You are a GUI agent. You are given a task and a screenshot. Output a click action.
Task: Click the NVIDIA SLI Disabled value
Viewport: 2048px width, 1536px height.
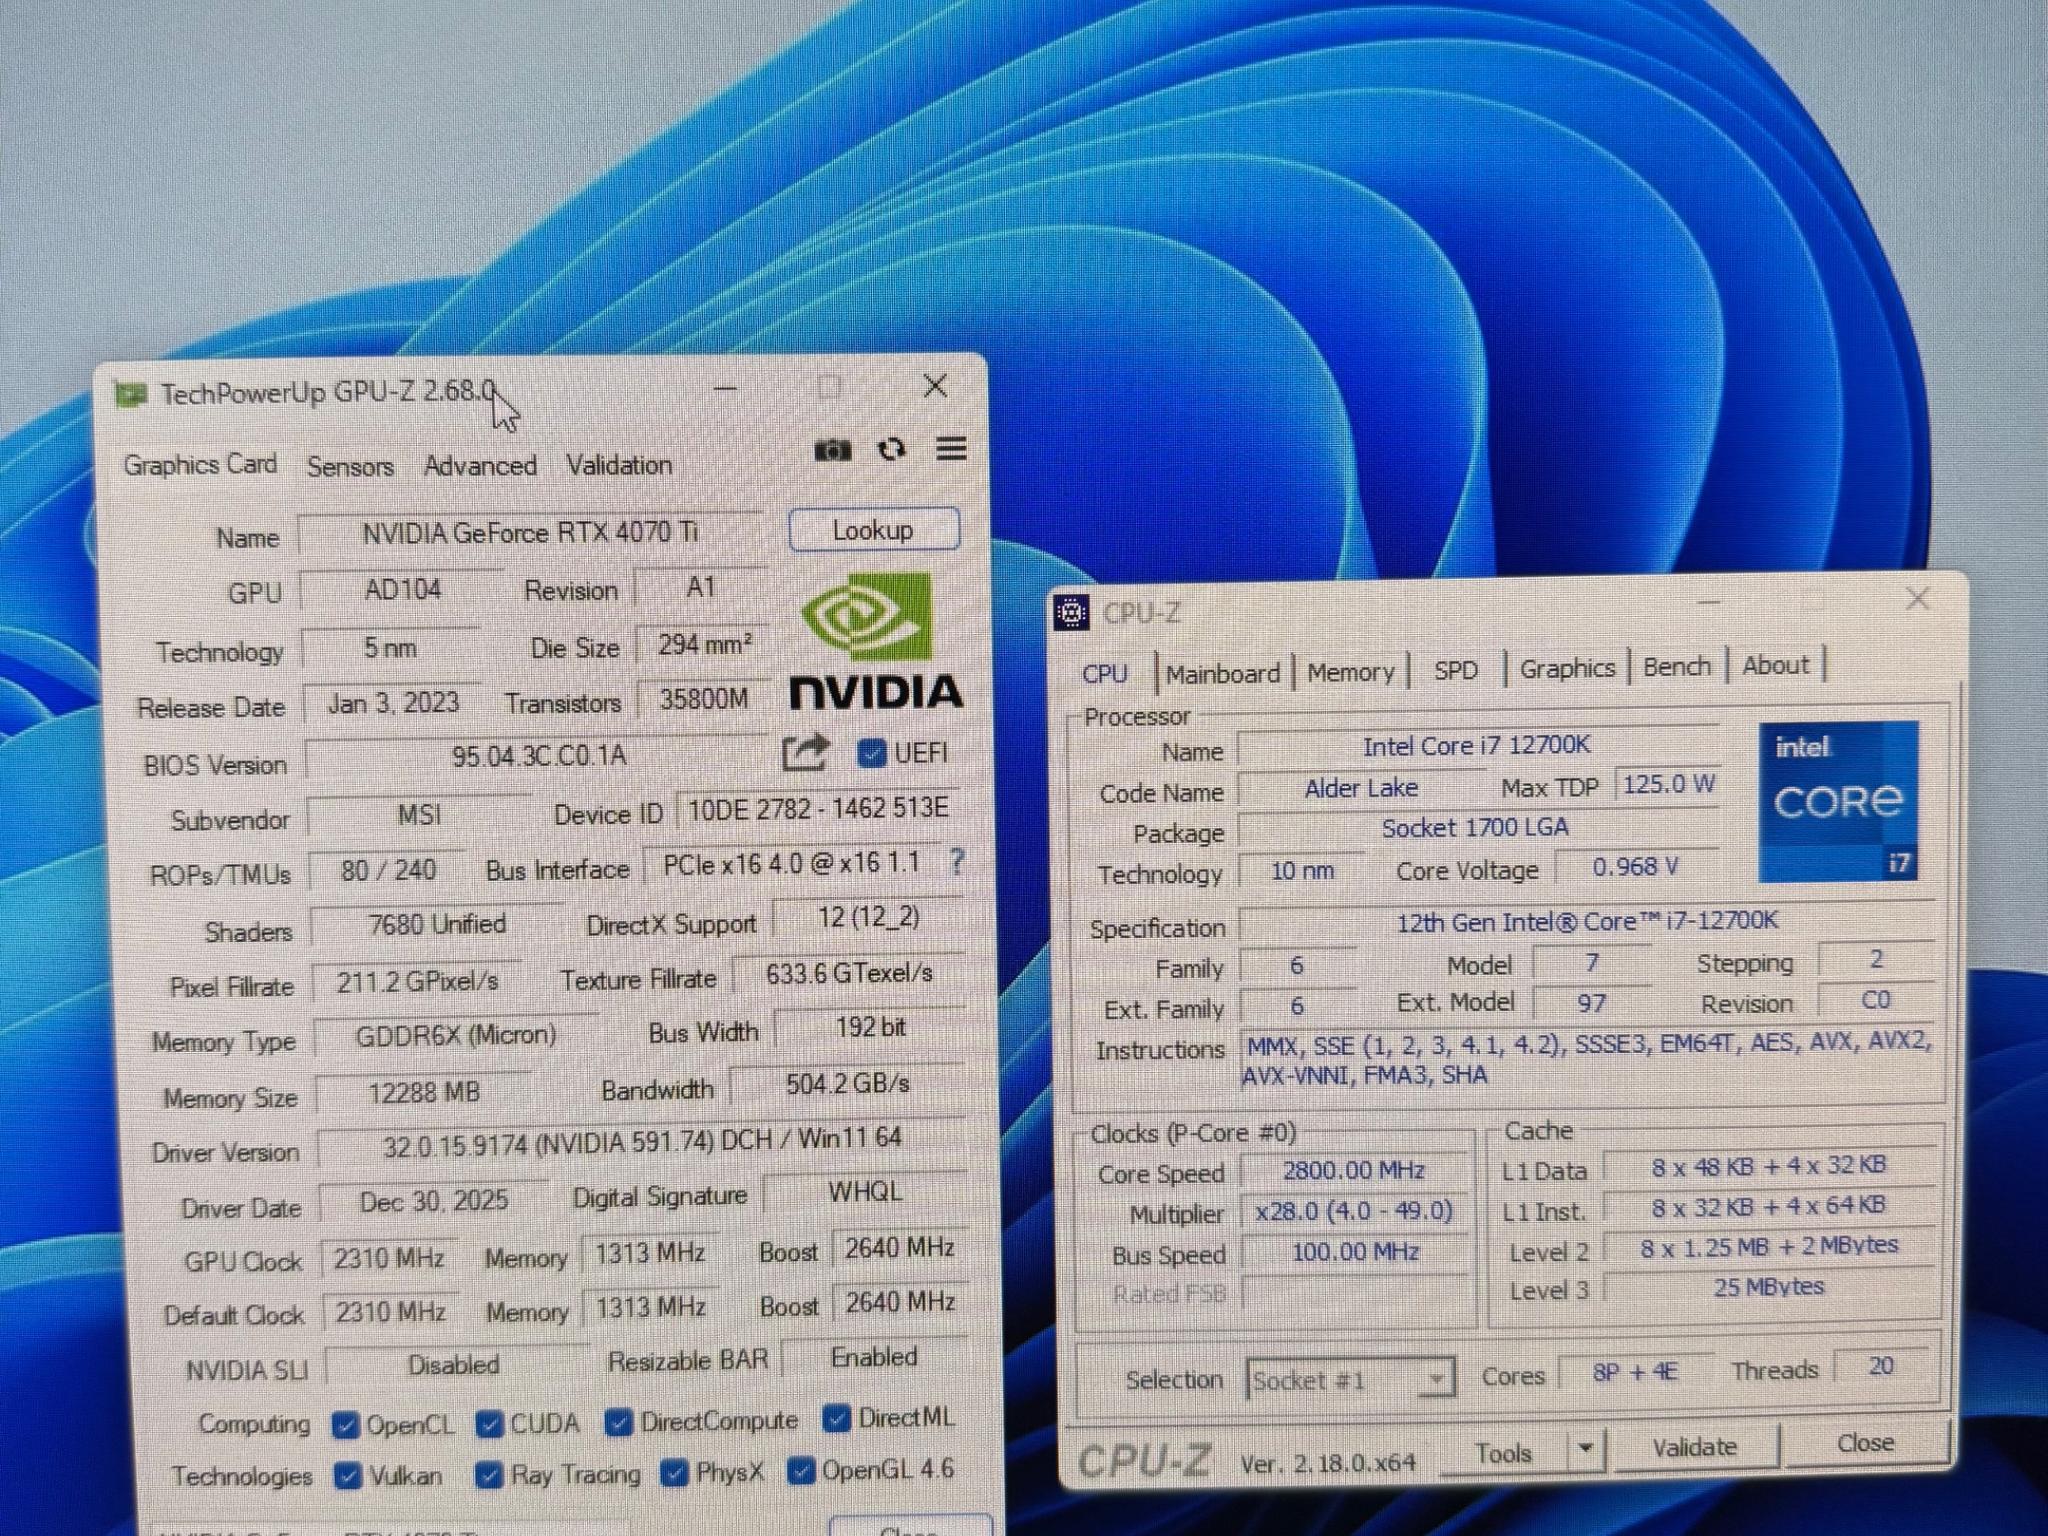(x=454, y=1365)
